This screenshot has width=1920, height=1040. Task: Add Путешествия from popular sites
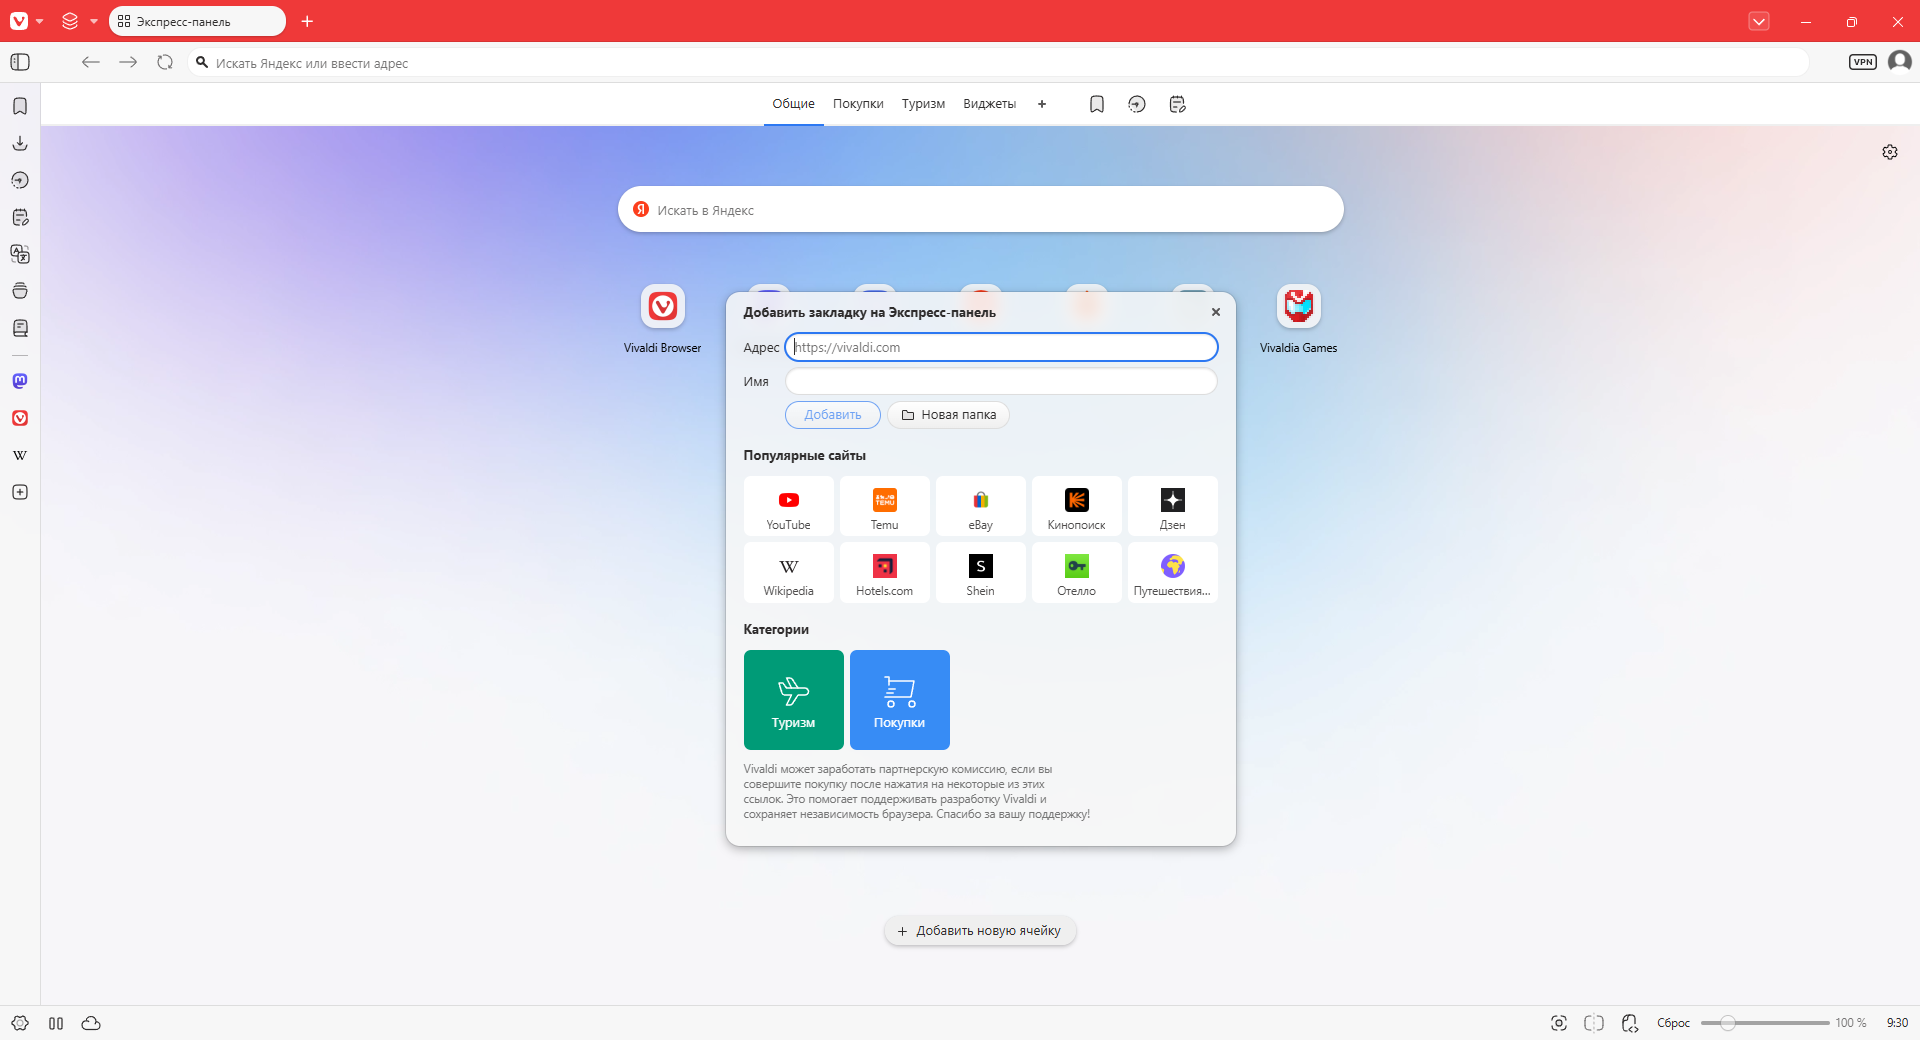[x=1173, y=572]
